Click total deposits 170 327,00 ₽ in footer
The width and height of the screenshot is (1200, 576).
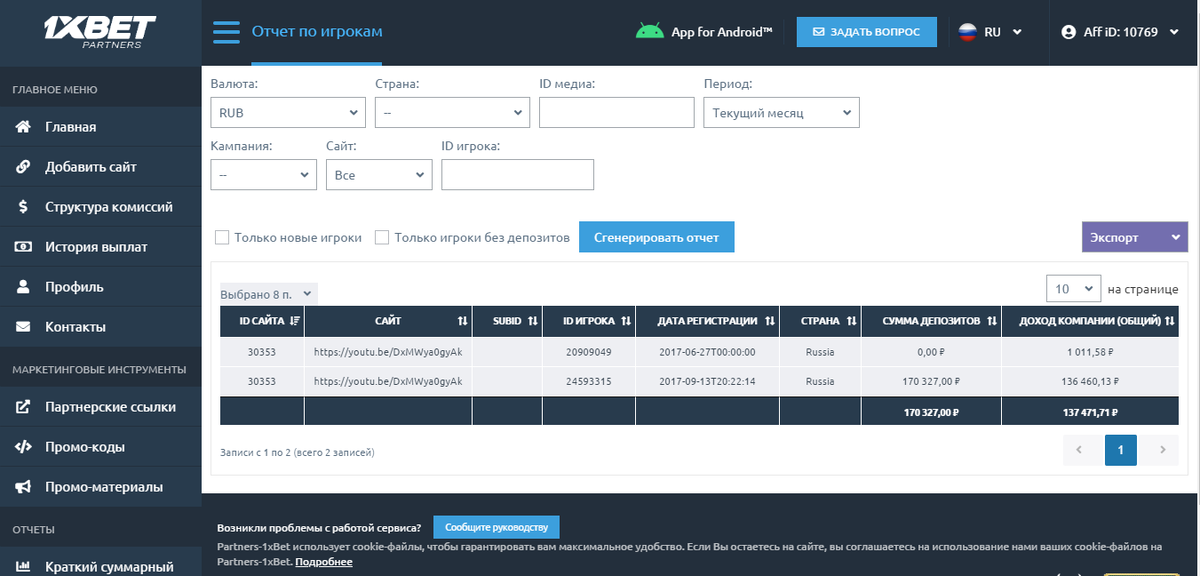pos(930,412)
